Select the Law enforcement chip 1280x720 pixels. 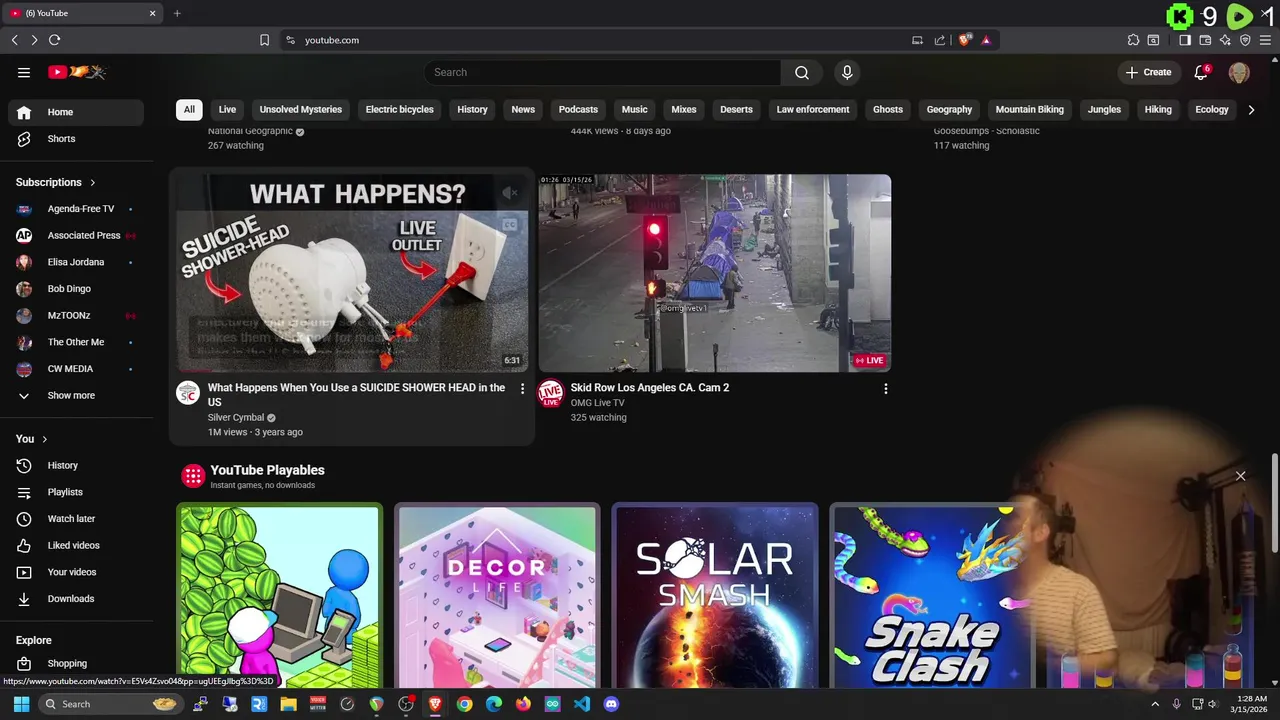[812, 110]
